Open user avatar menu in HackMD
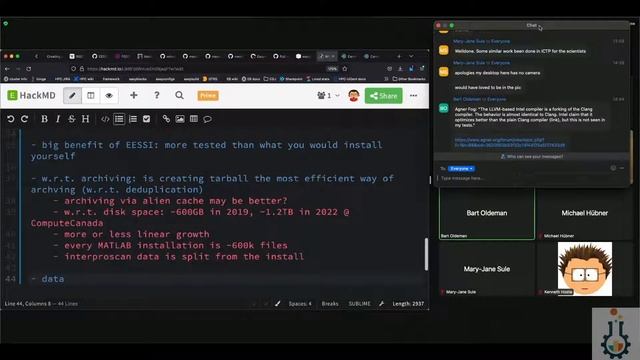The height and width of the screenshot is (360, 640). pos(353,96)
